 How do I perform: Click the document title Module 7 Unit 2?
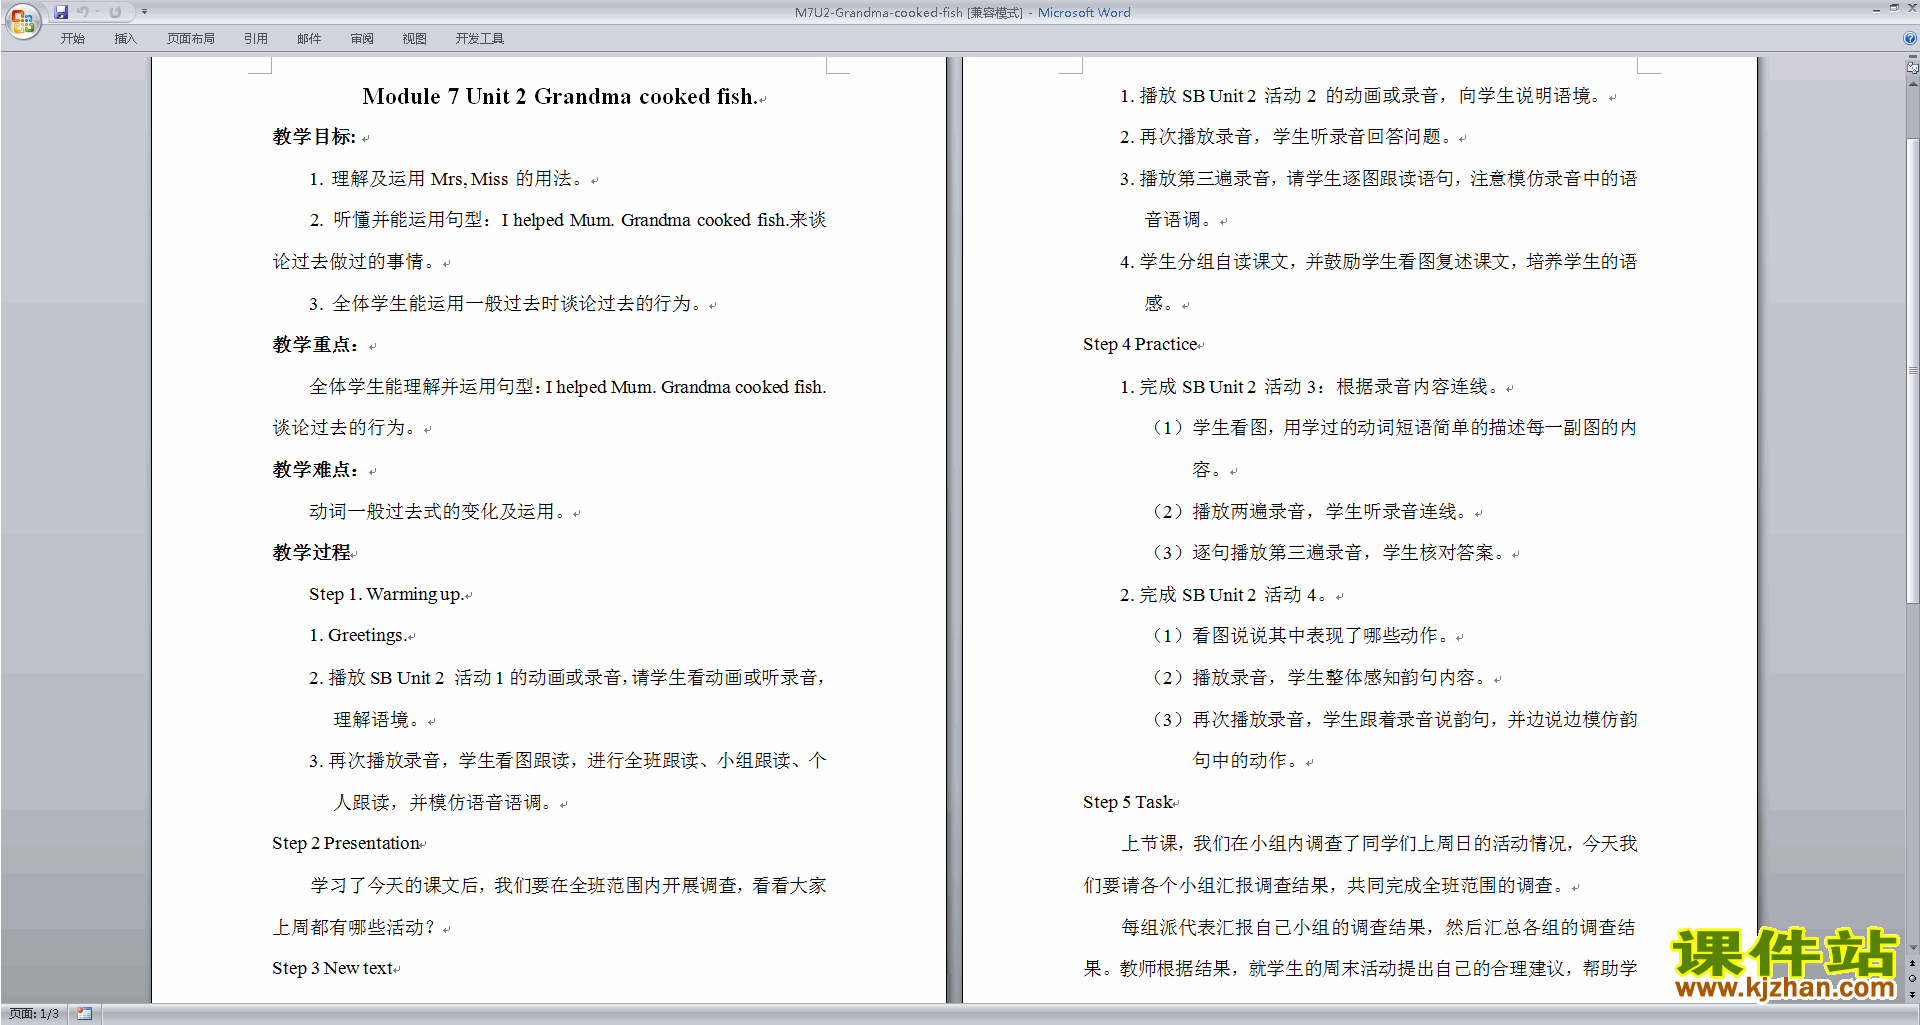coord(560,97)
